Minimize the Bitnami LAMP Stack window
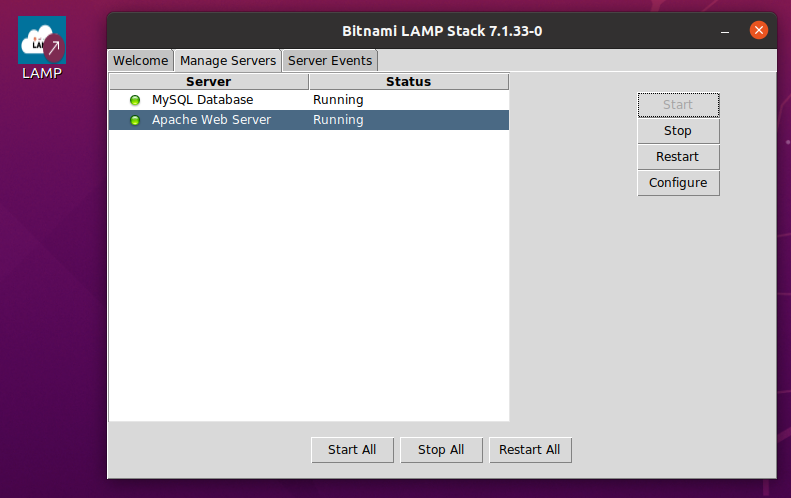The height and width of the screenshot is (498, 791). (x=725, y=31)
